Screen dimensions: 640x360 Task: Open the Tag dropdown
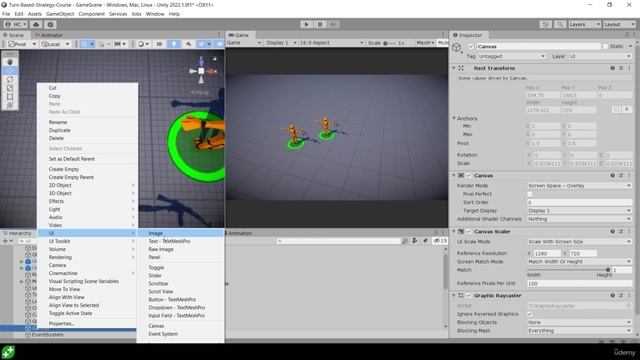tap(511, 56)
